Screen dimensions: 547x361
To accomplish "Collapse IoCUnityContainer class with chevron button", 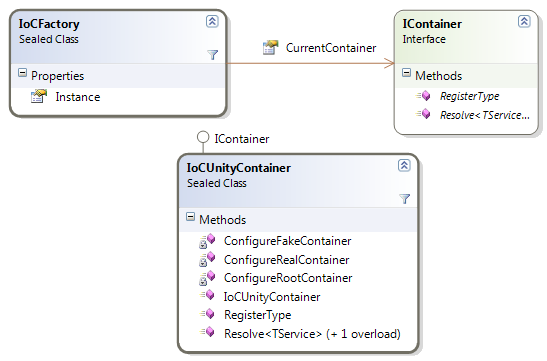I will click(x=404, y=165).
